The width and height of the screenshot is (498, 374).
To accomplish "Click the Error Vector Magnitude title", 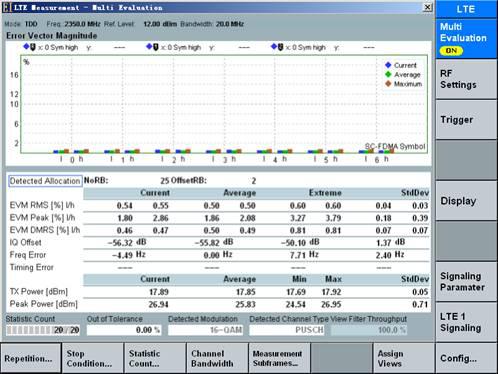I will 52,36.
